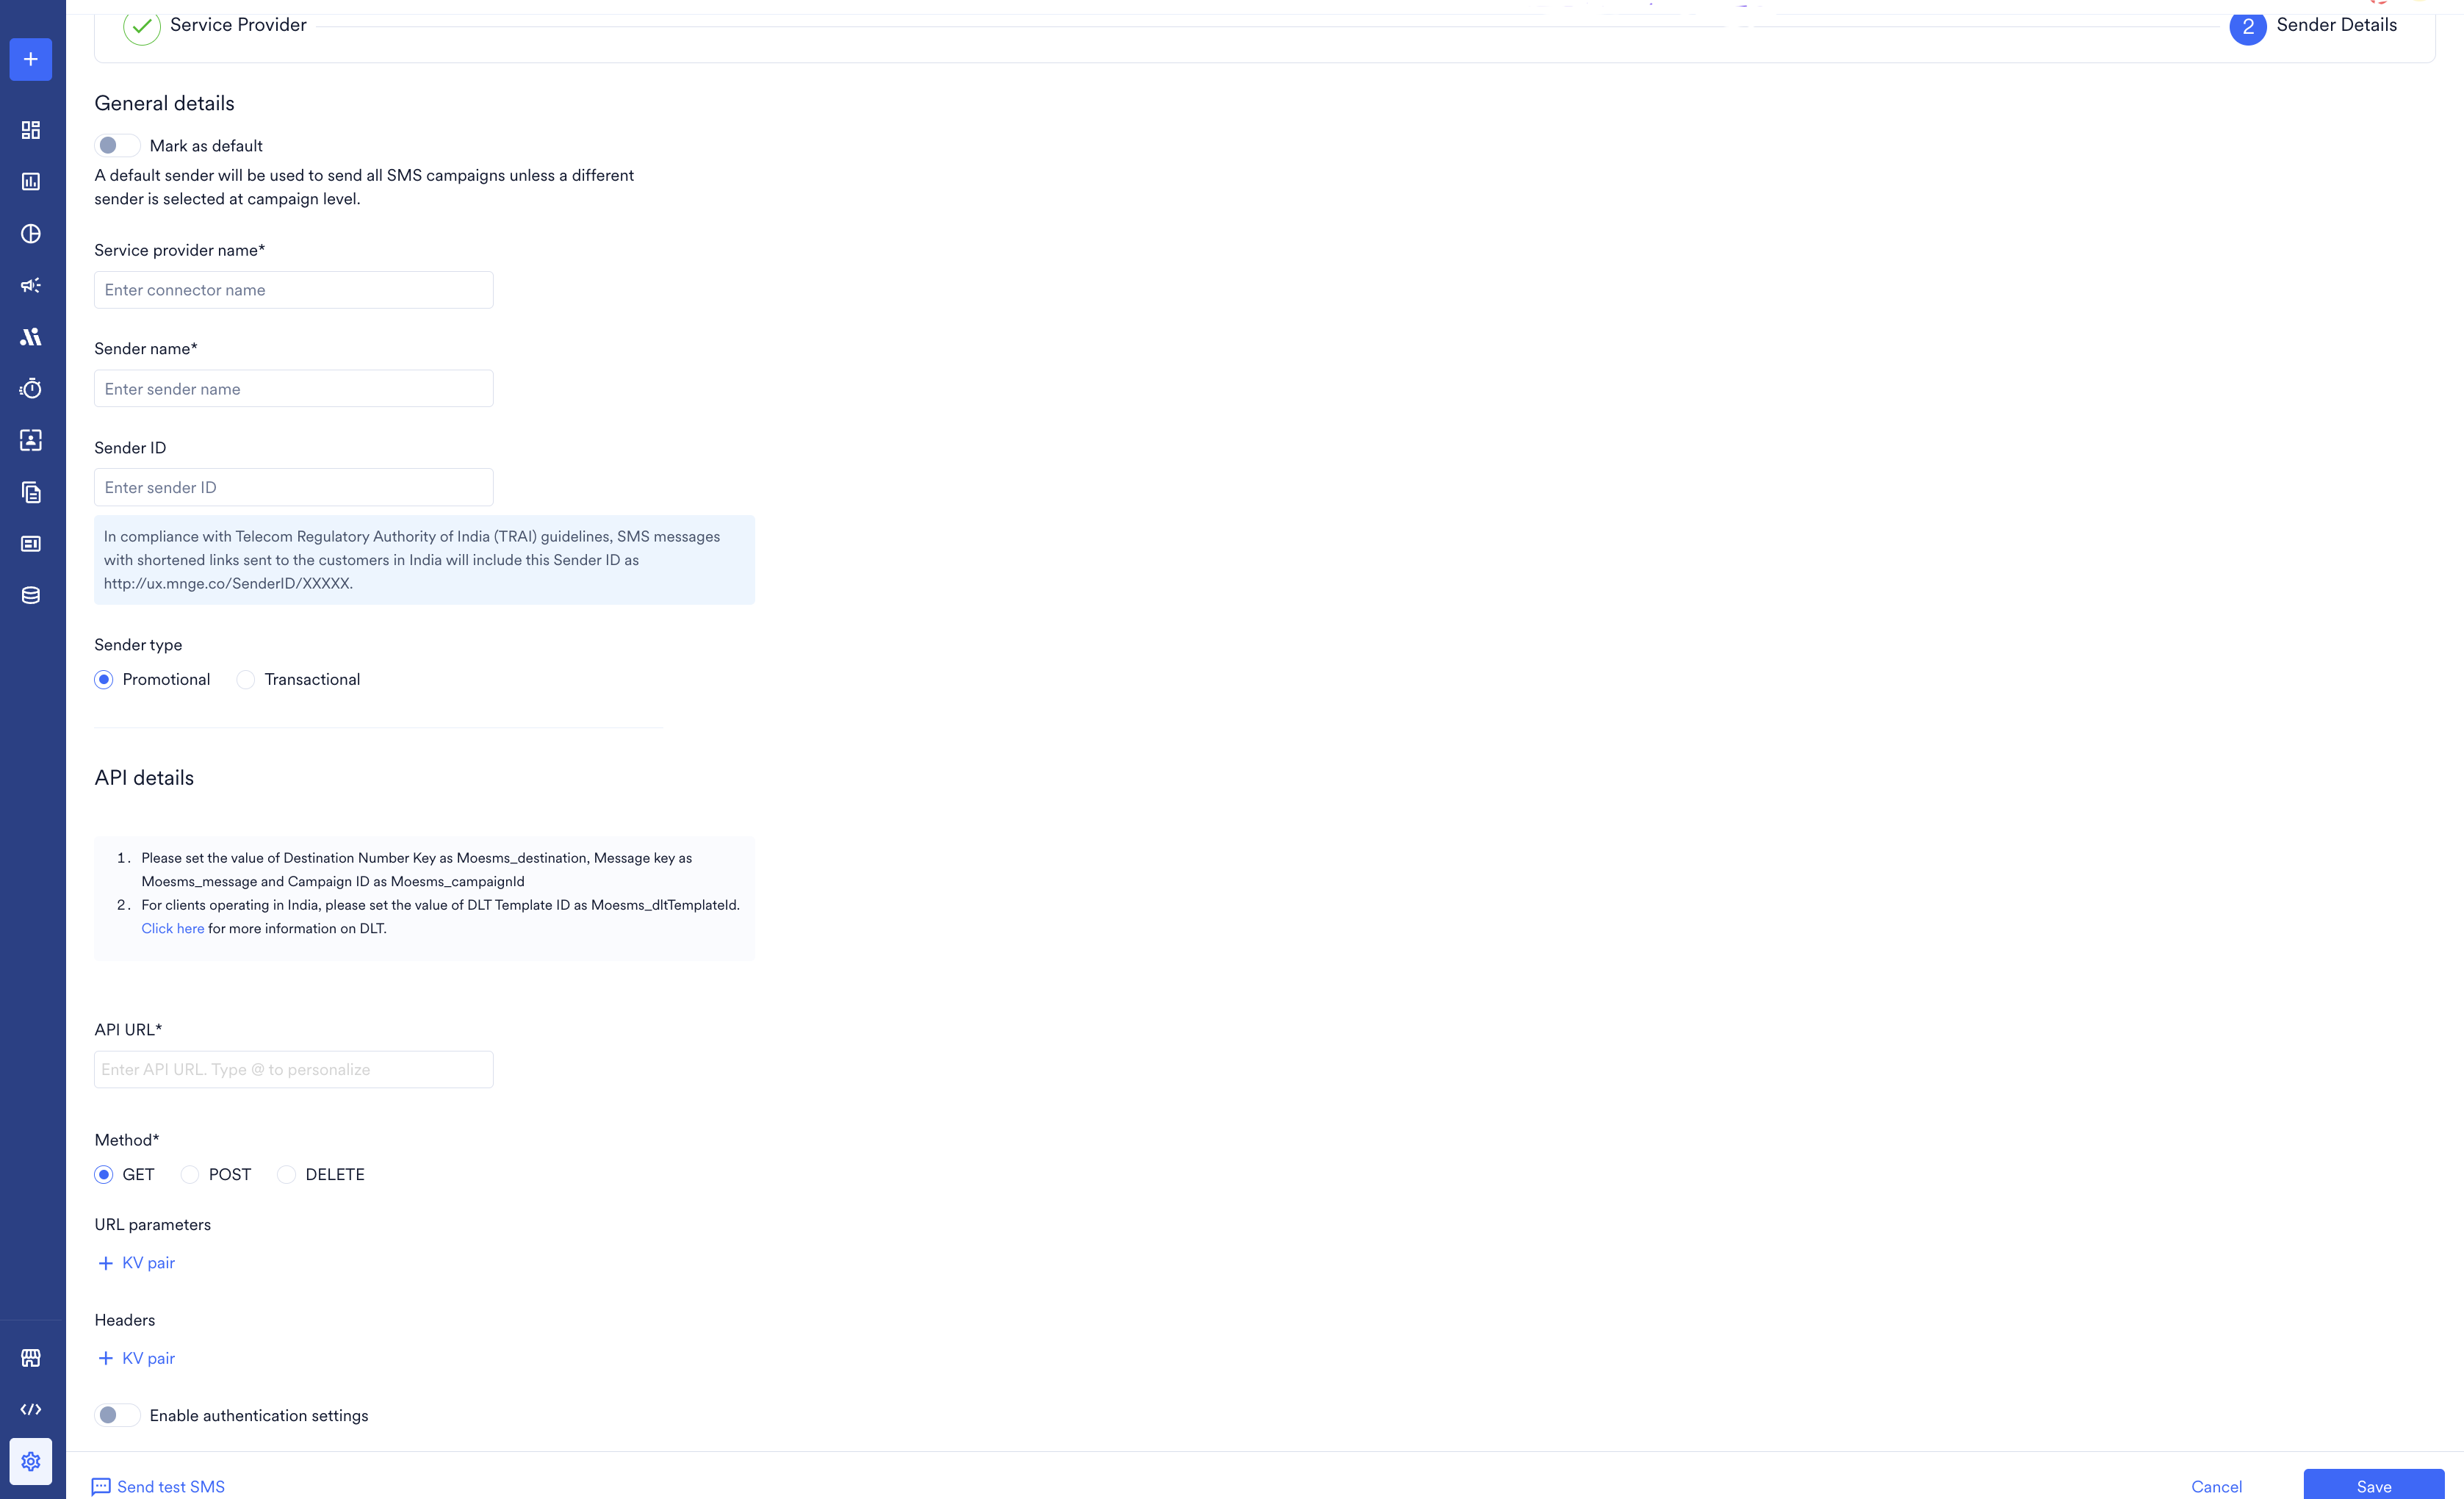The height and width of the screenshot is (1499, 2464).
Task: Open the contact card icon in sidebar
Action: 31,440
